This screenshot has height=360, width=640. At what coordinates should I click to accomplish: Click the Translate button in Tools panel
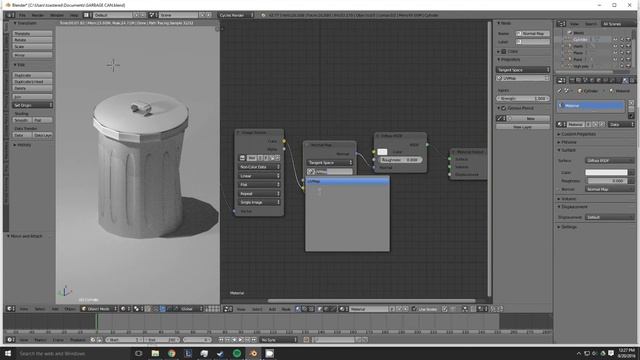tap(32, 33)
